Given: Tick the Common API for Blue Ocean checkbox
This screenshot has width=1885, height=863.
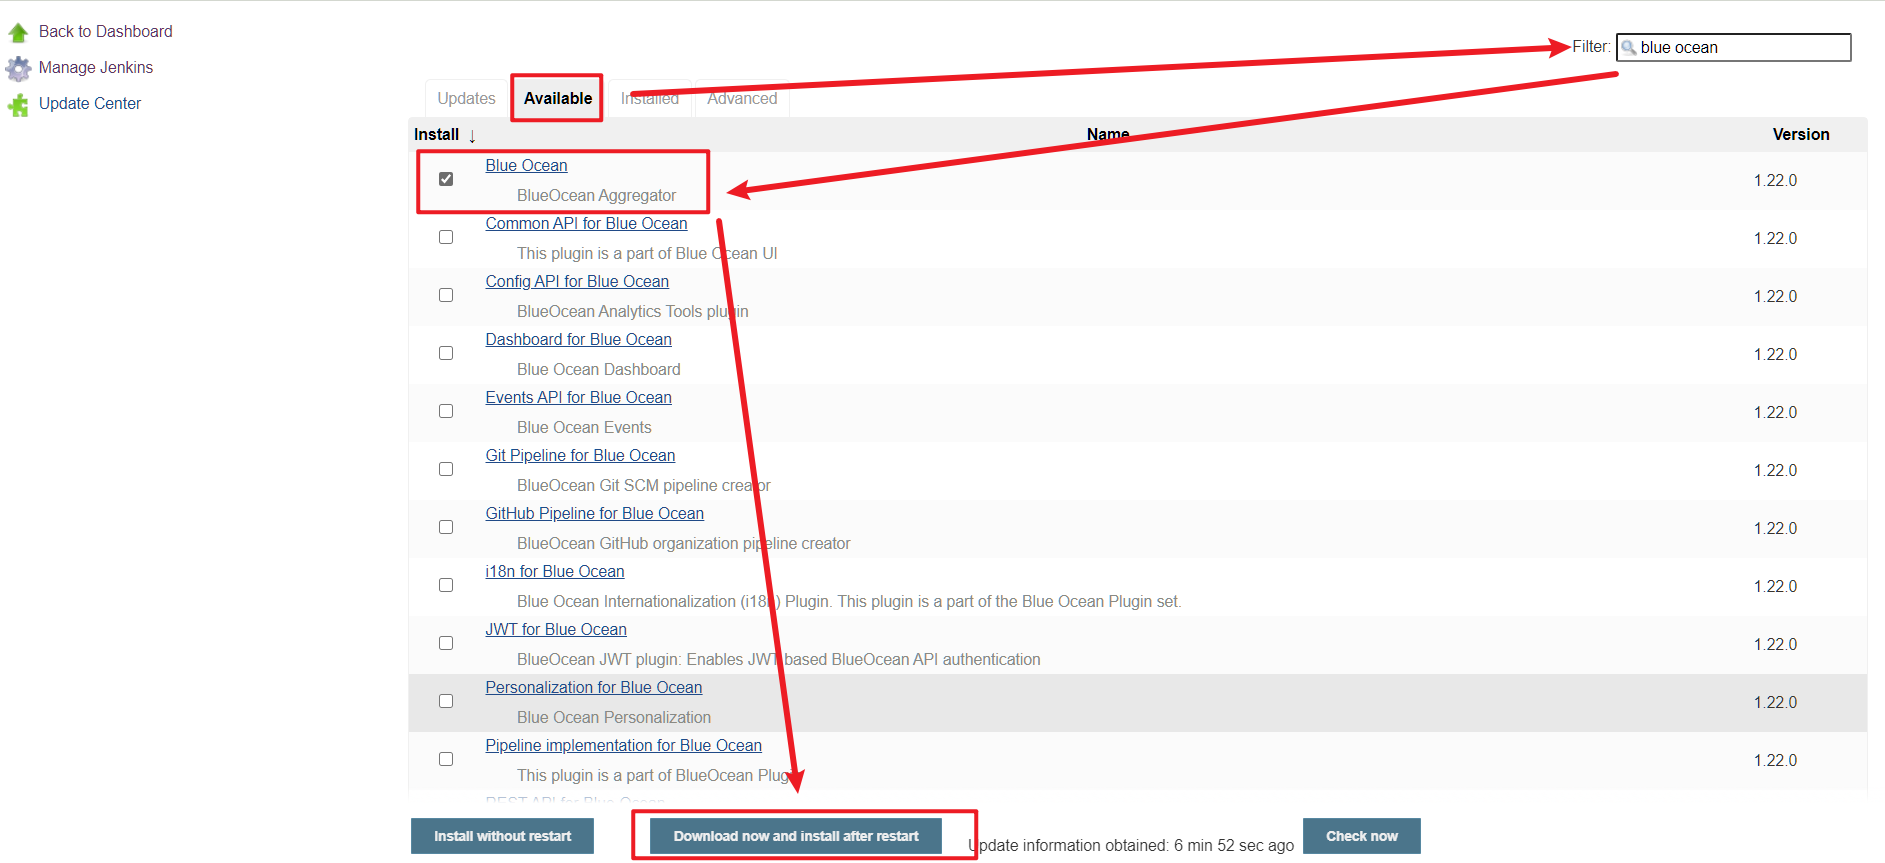Looking at the screenshot, I should point(446,237).
